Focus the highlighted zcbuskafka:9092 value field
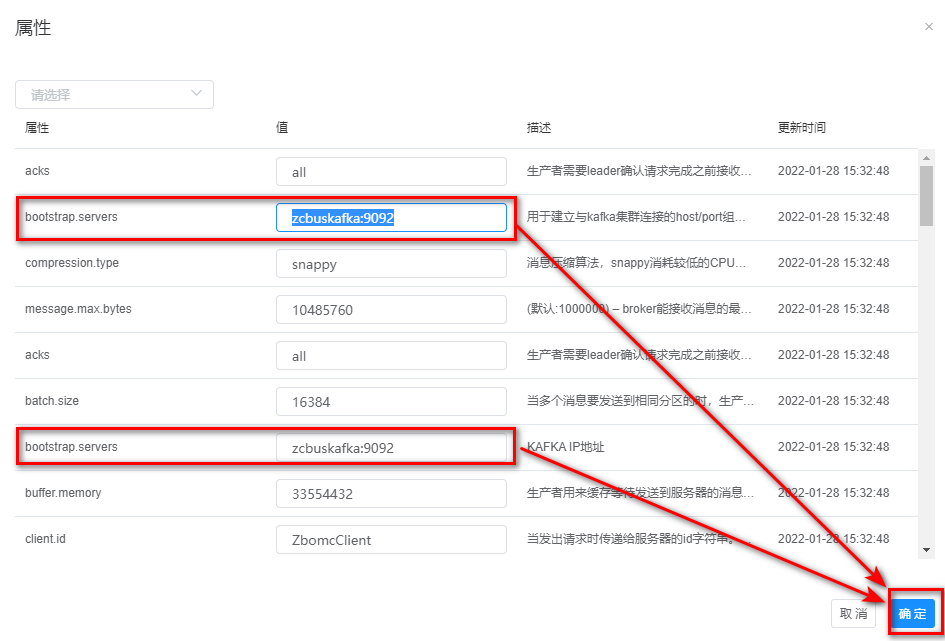Image resolution: width=945 pixels, height=641 pixels. coord(391,218)
